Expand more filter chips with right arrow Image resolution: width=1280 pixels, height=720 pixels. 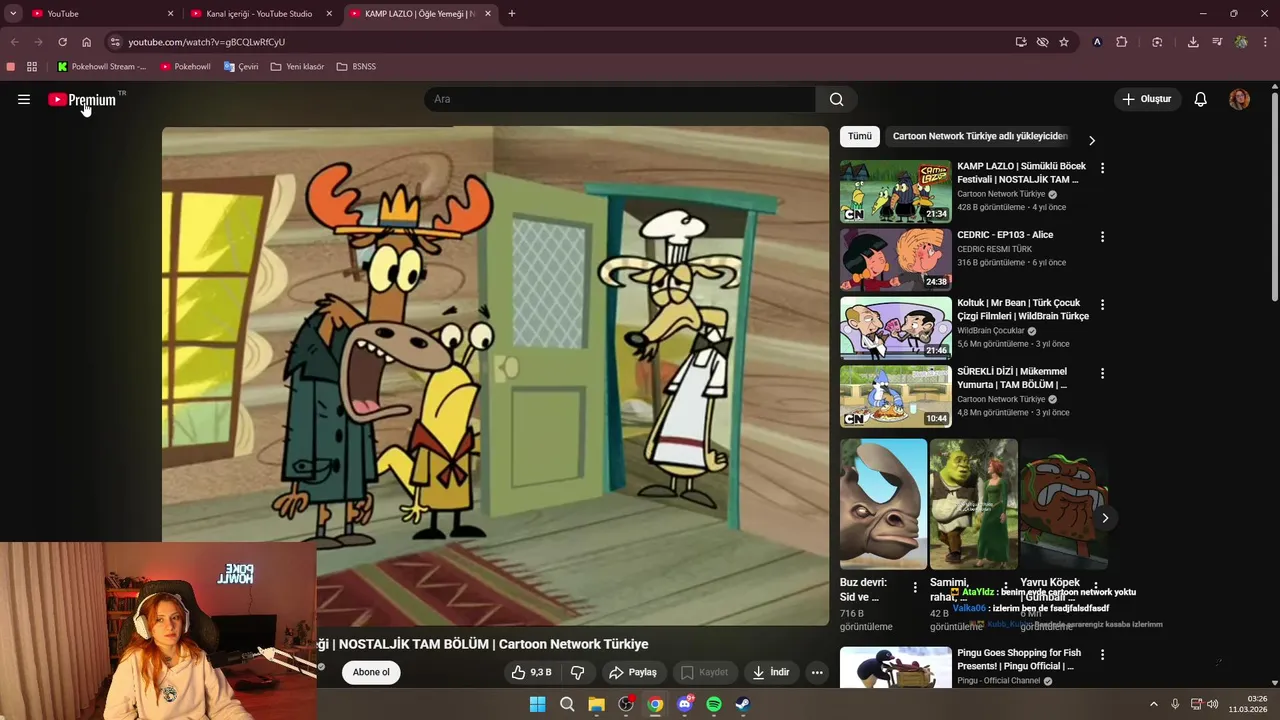(x=1092, y=140)
